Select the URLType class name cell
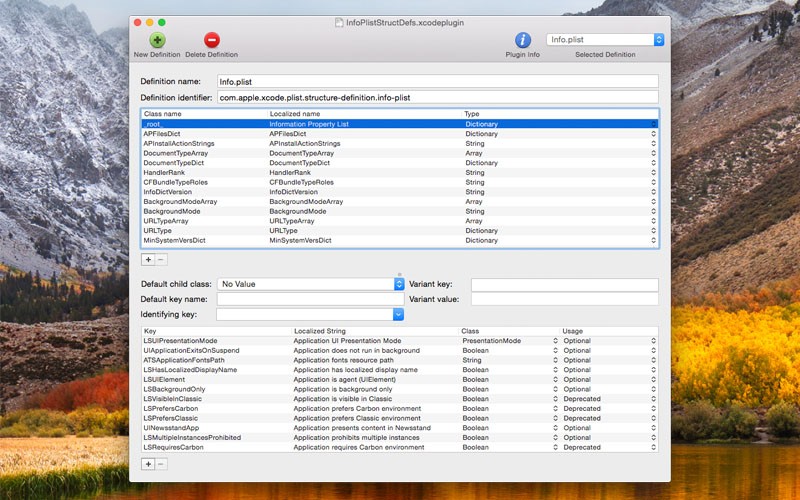The image size is (800, 500). [158, 231]
